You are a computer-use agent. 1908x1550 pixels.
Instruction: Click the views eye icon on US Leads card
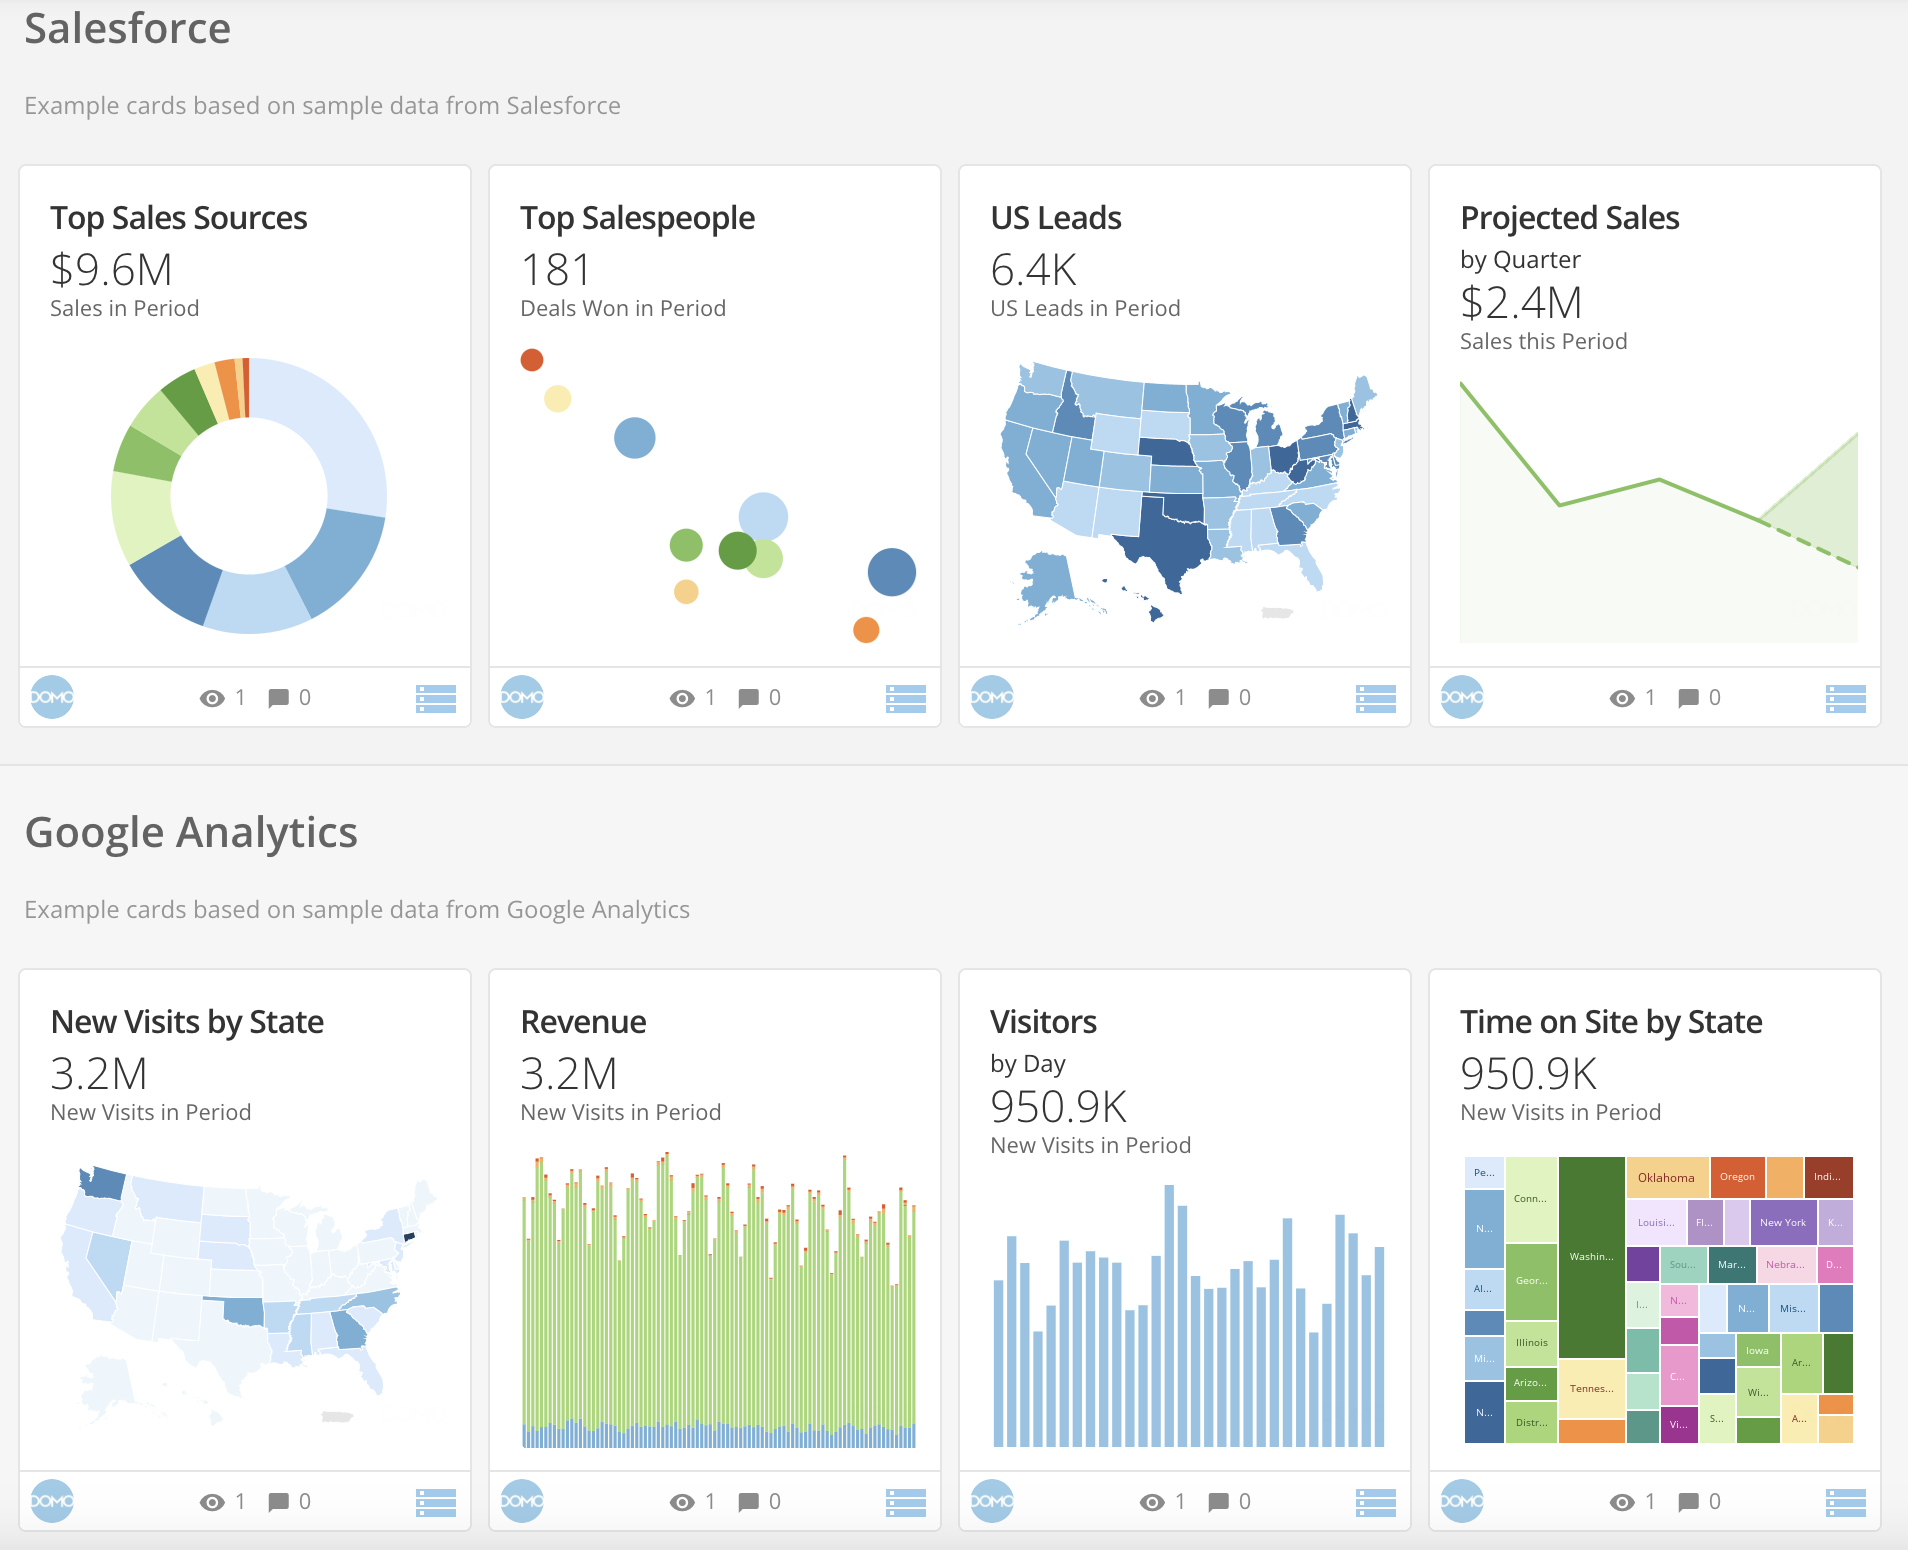tap(1152, 698)
